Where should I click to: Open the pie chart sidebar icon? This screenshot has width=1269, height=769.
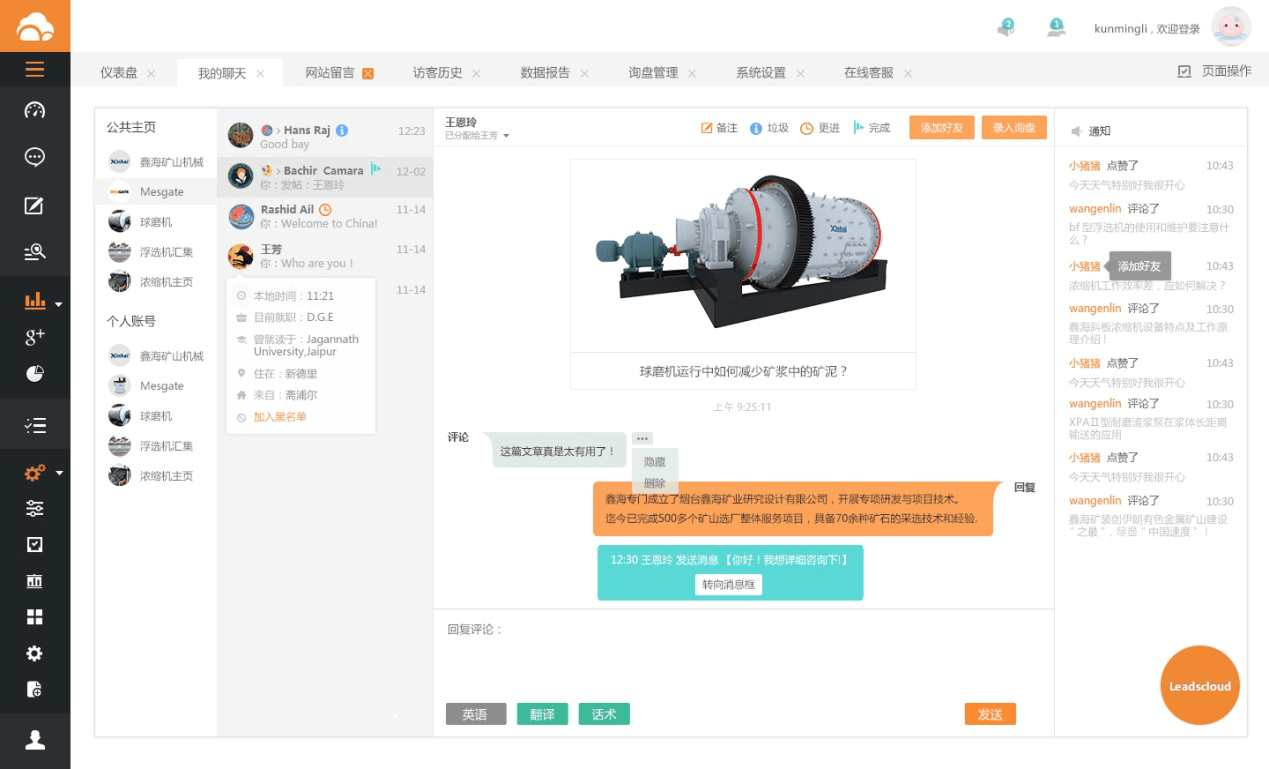click(35, 374)
